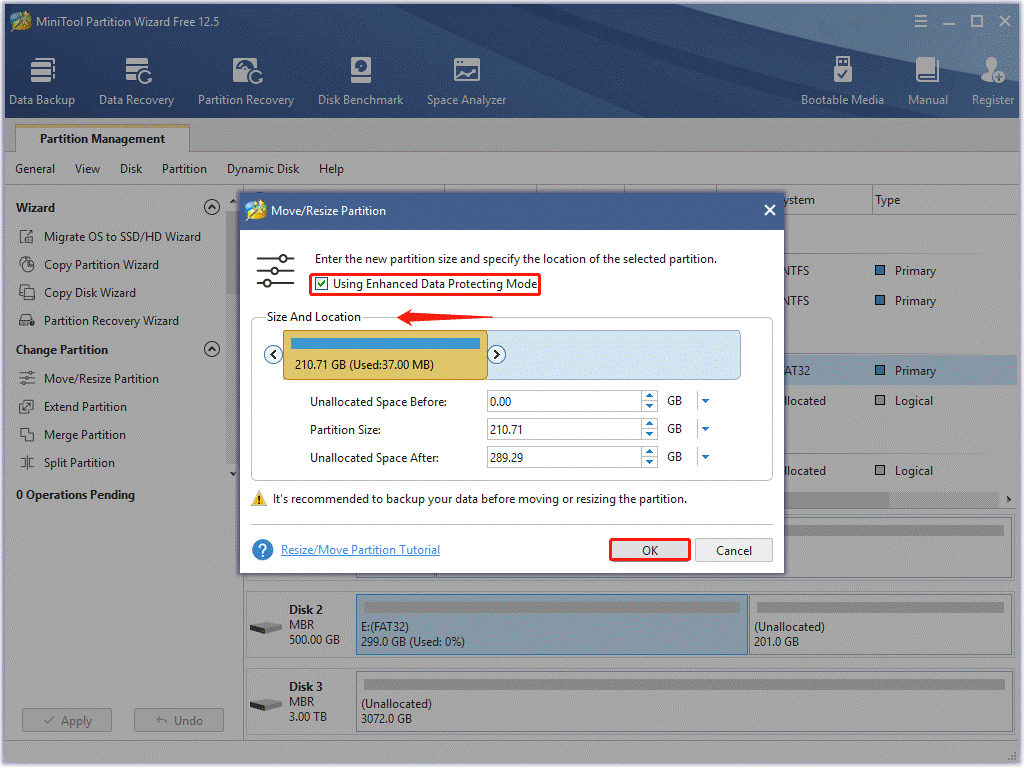Click the 0 Operations Pending label

point(76,496)
